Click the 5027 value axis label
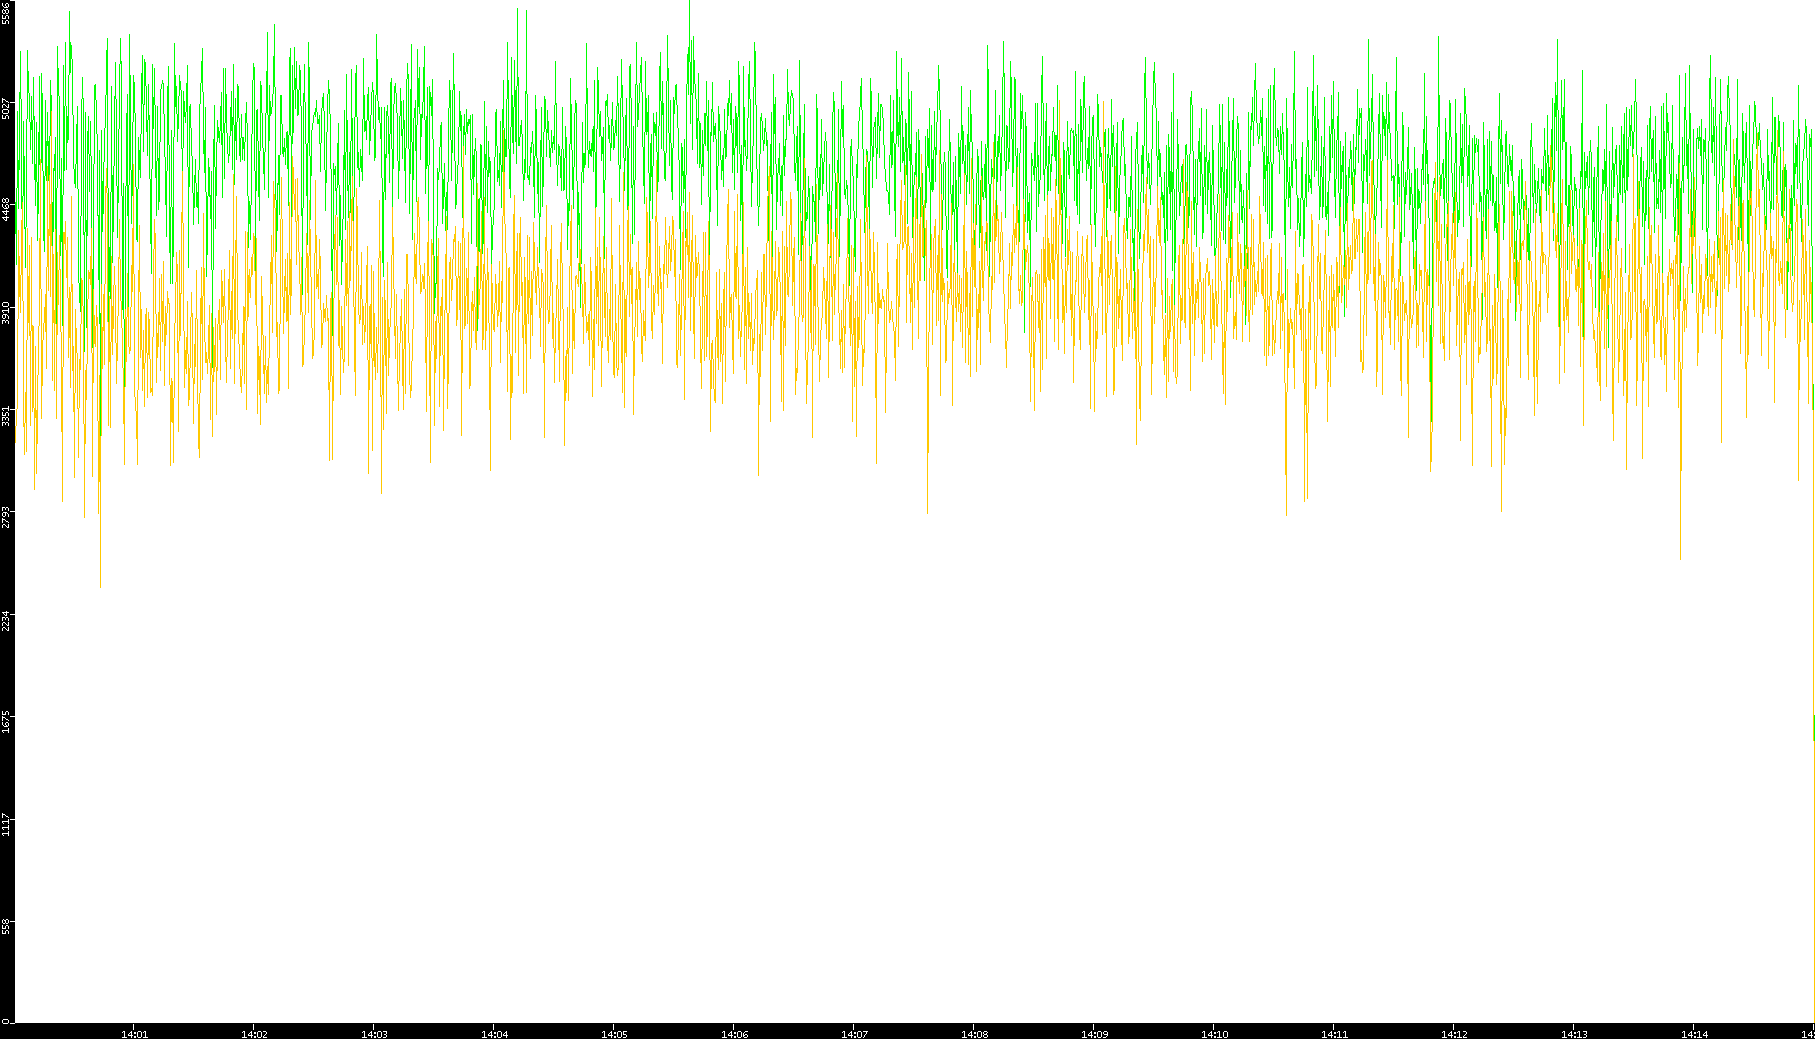This screenshot has height=1039, width=1815. (x=7, y=107)
